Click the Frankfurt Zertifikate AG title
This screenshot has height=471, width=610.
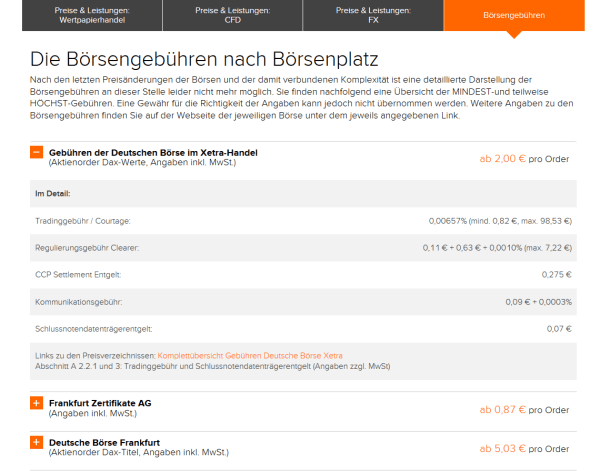coord(100,403)
